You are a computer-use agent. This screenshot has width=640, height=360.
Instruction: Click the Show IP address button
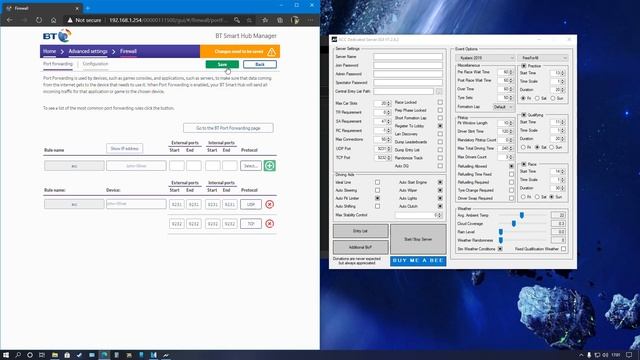[124, 149]
